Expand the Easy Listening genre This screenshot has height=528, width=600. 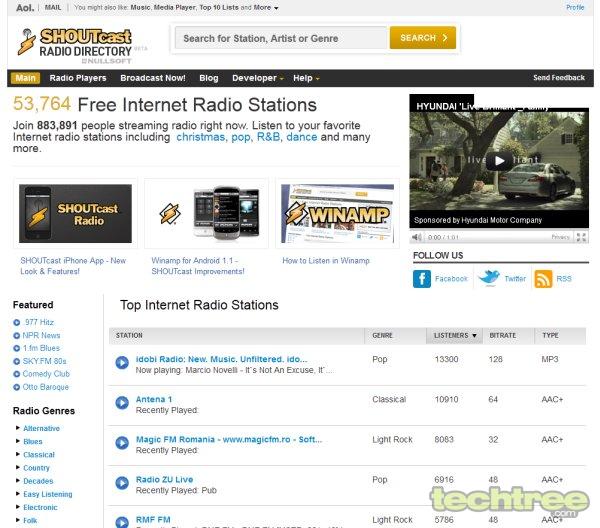coord(18,494)
